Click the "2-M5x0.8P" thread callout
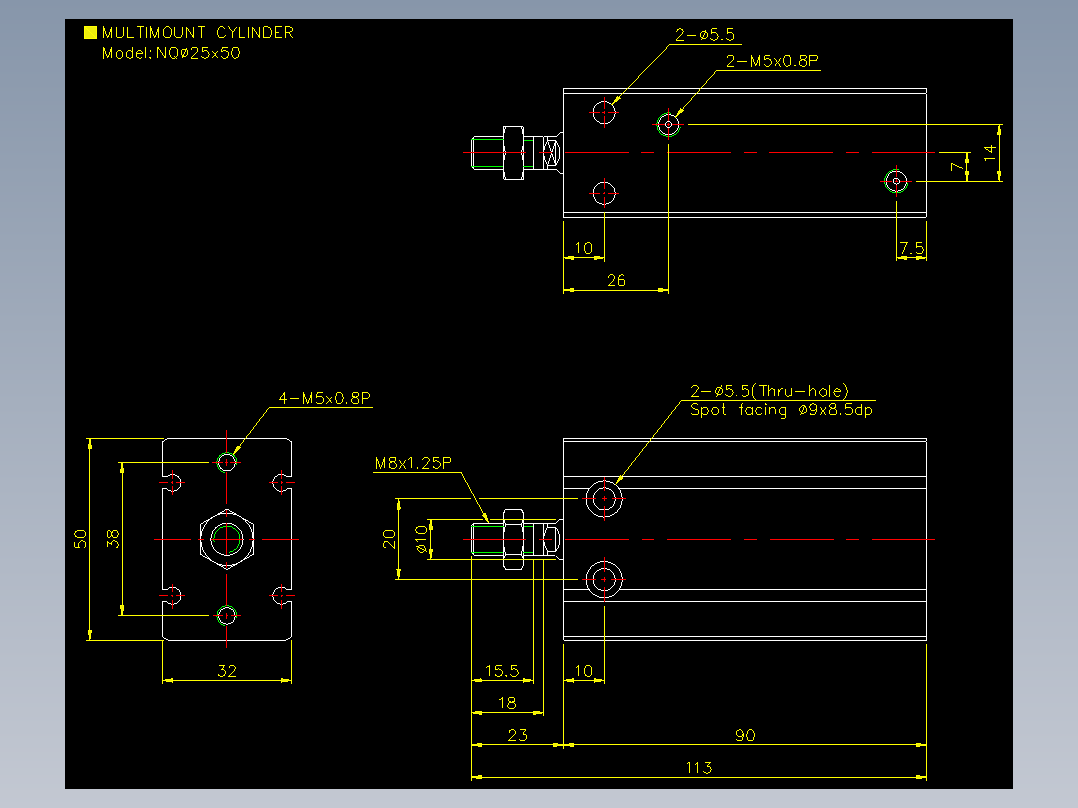 tap(772, 61)
